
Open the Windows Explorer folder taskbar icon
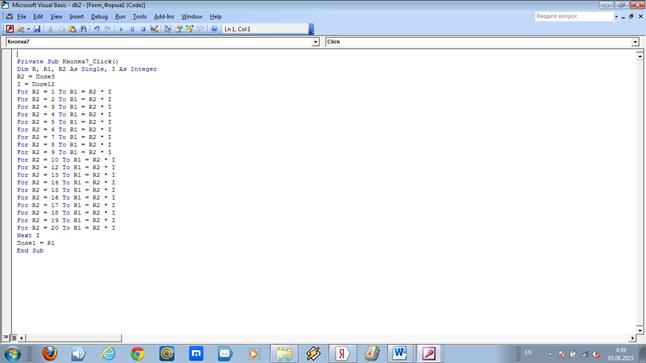coord(284,354)
